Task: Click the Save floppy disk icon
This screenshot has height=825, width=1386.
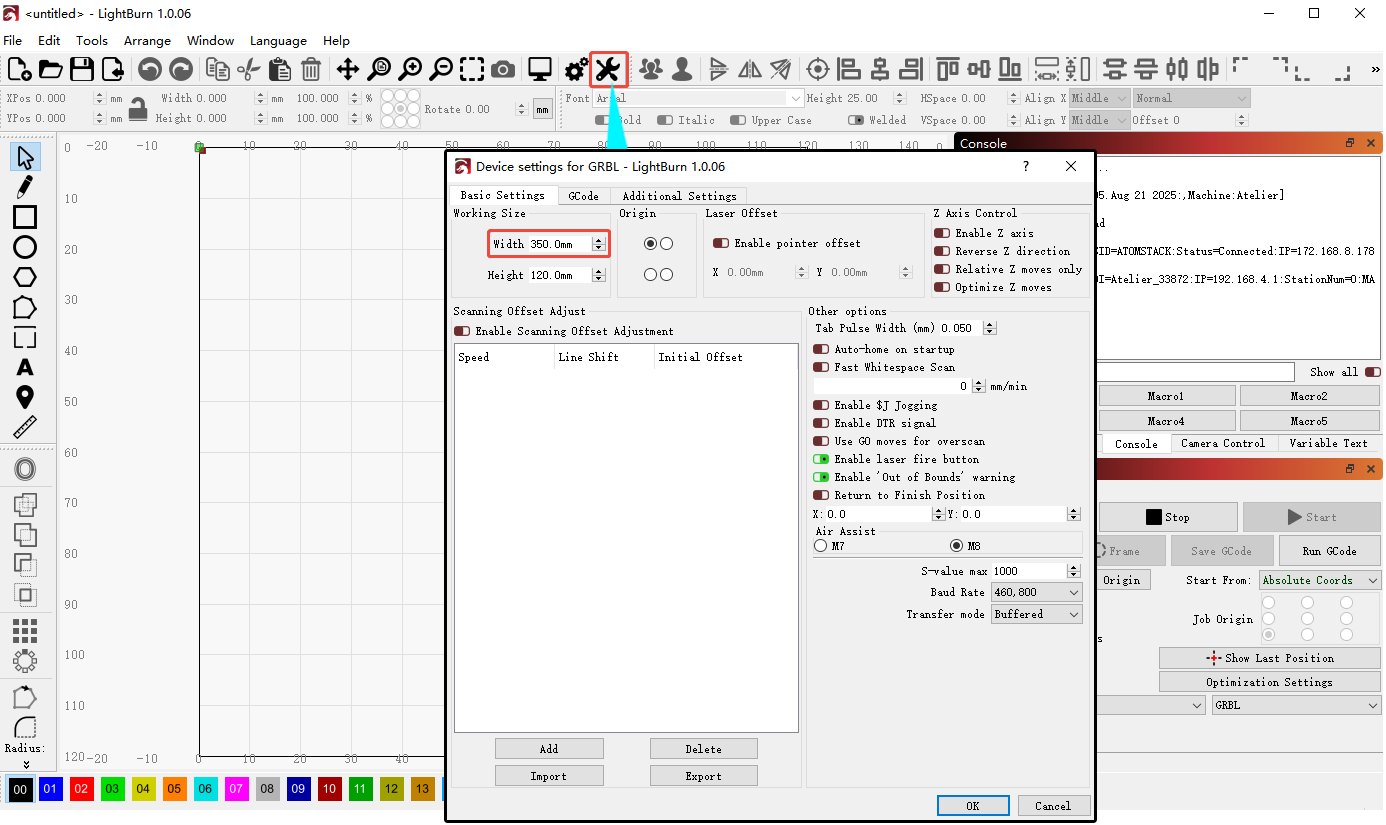Action: pyautogui.click(x=82, y=69)
